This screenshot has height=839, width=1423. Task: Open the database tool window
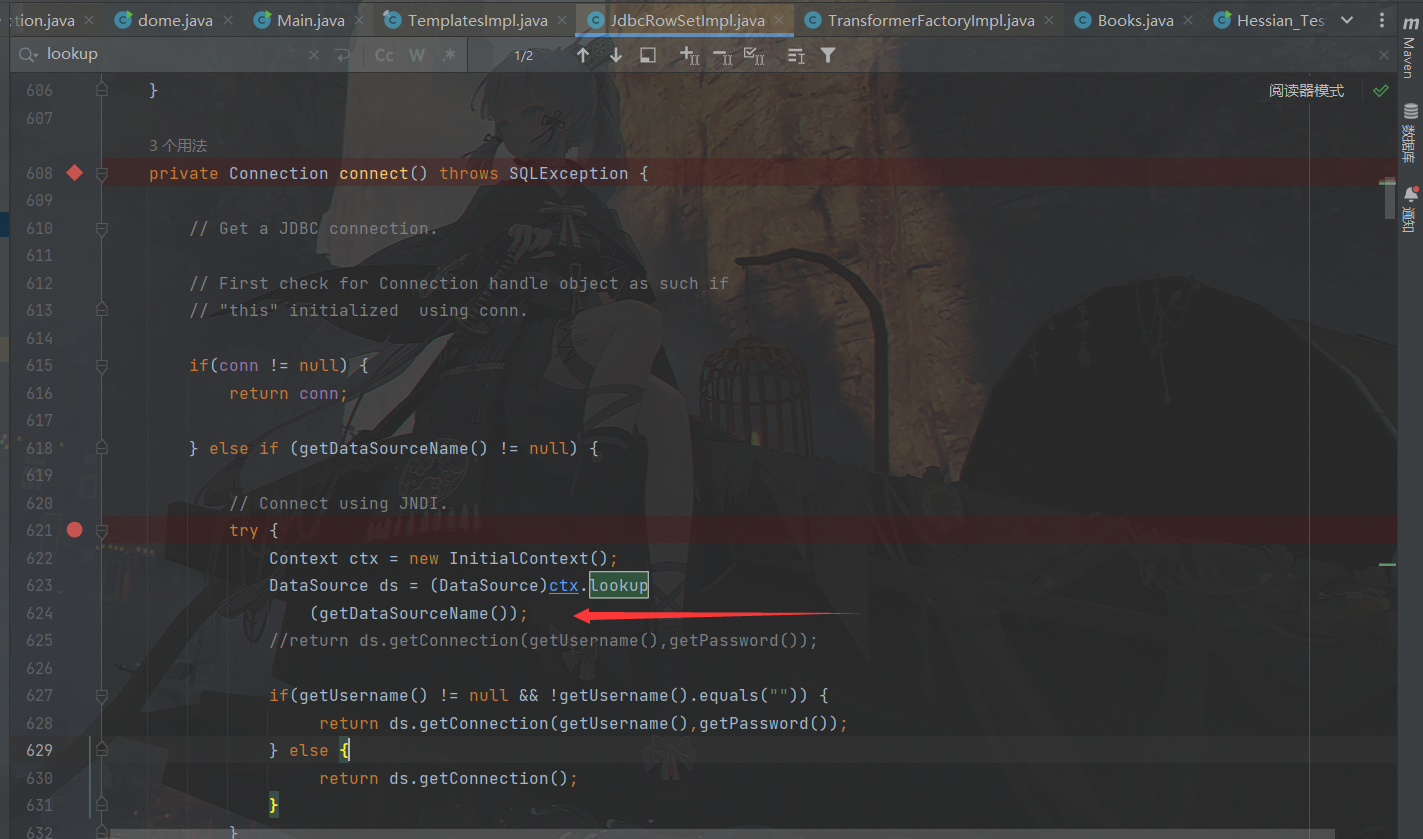[1409, 130]
